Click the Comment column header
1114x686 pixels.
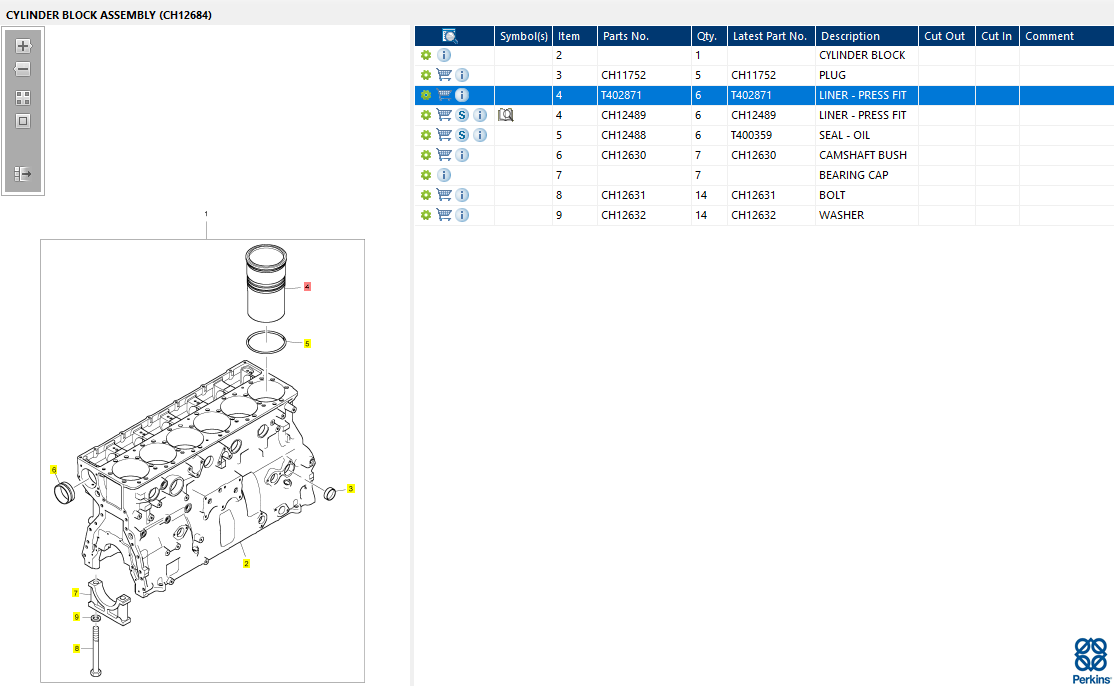coord(1066,36)
